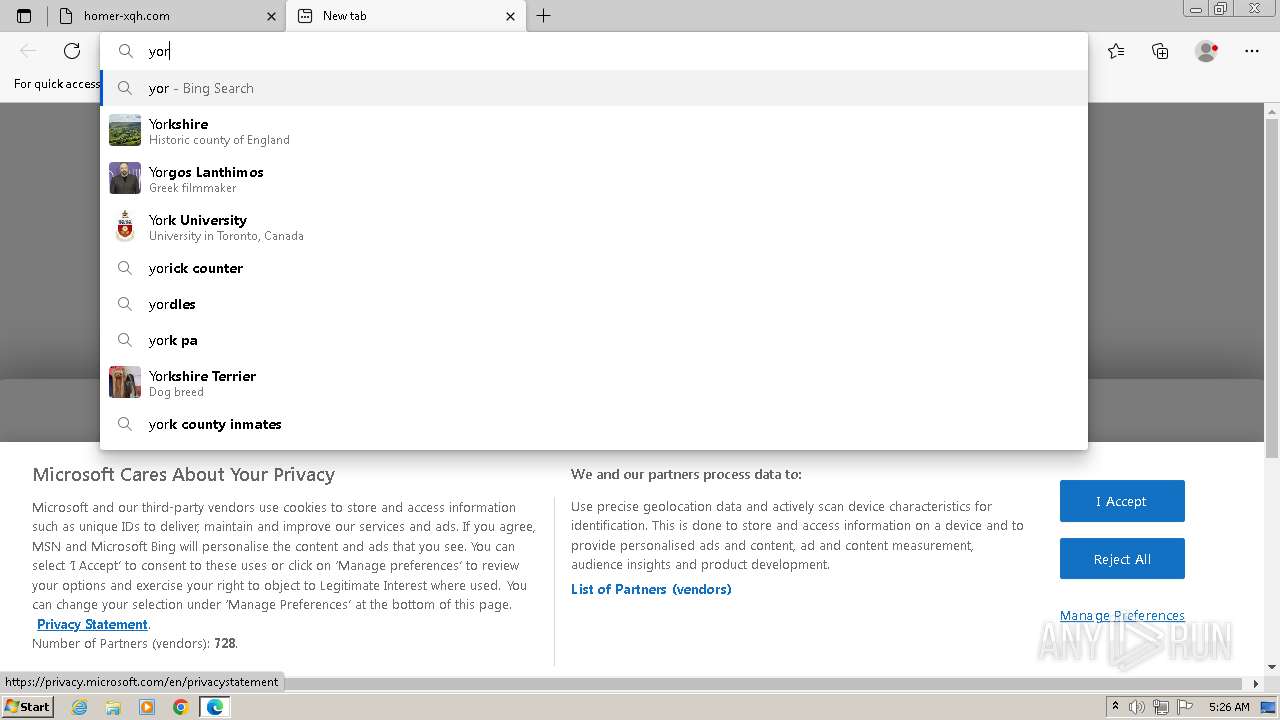The width and height of the screenshot is (1280, 720).
Task: Select 'yor - Bing Search' suggestion
Action: [x=594, y=88]
